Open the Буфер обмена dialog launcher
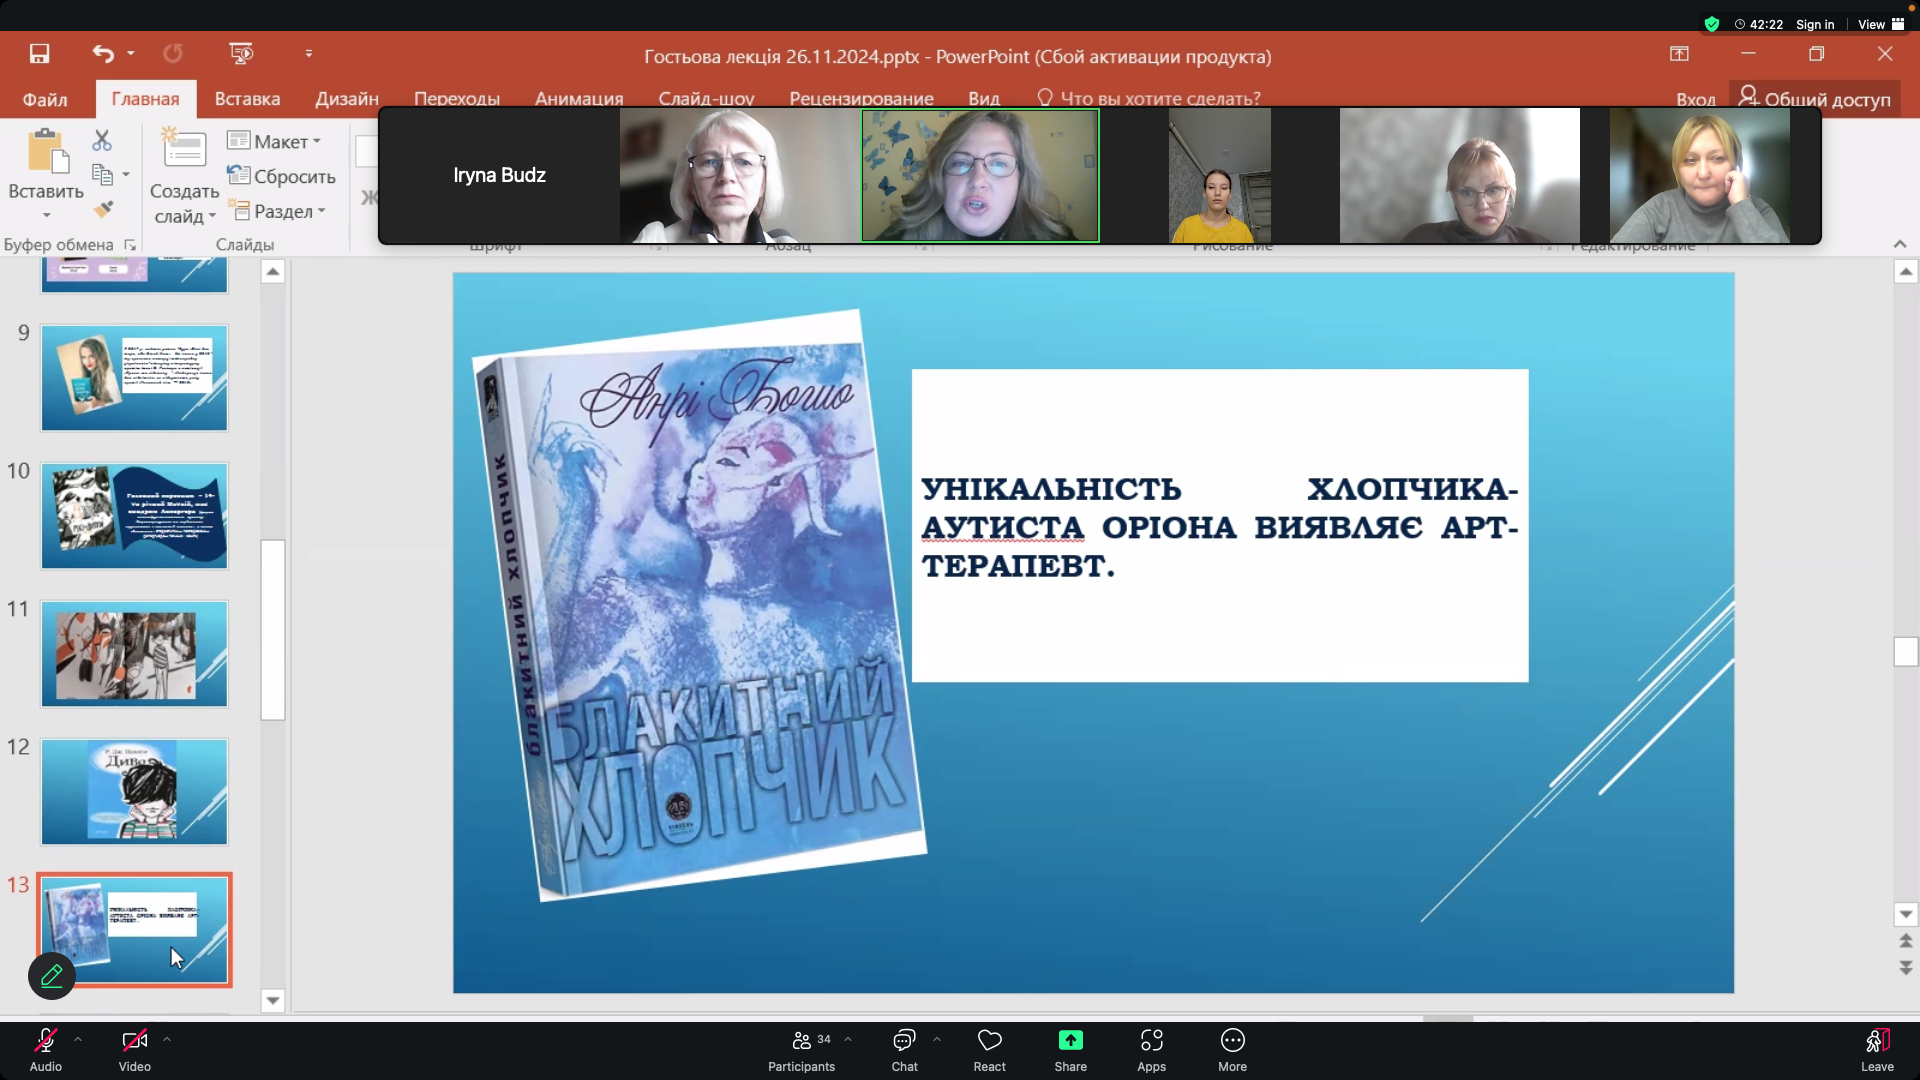This screenshot has width=1920, height=1080. [130, 245]
